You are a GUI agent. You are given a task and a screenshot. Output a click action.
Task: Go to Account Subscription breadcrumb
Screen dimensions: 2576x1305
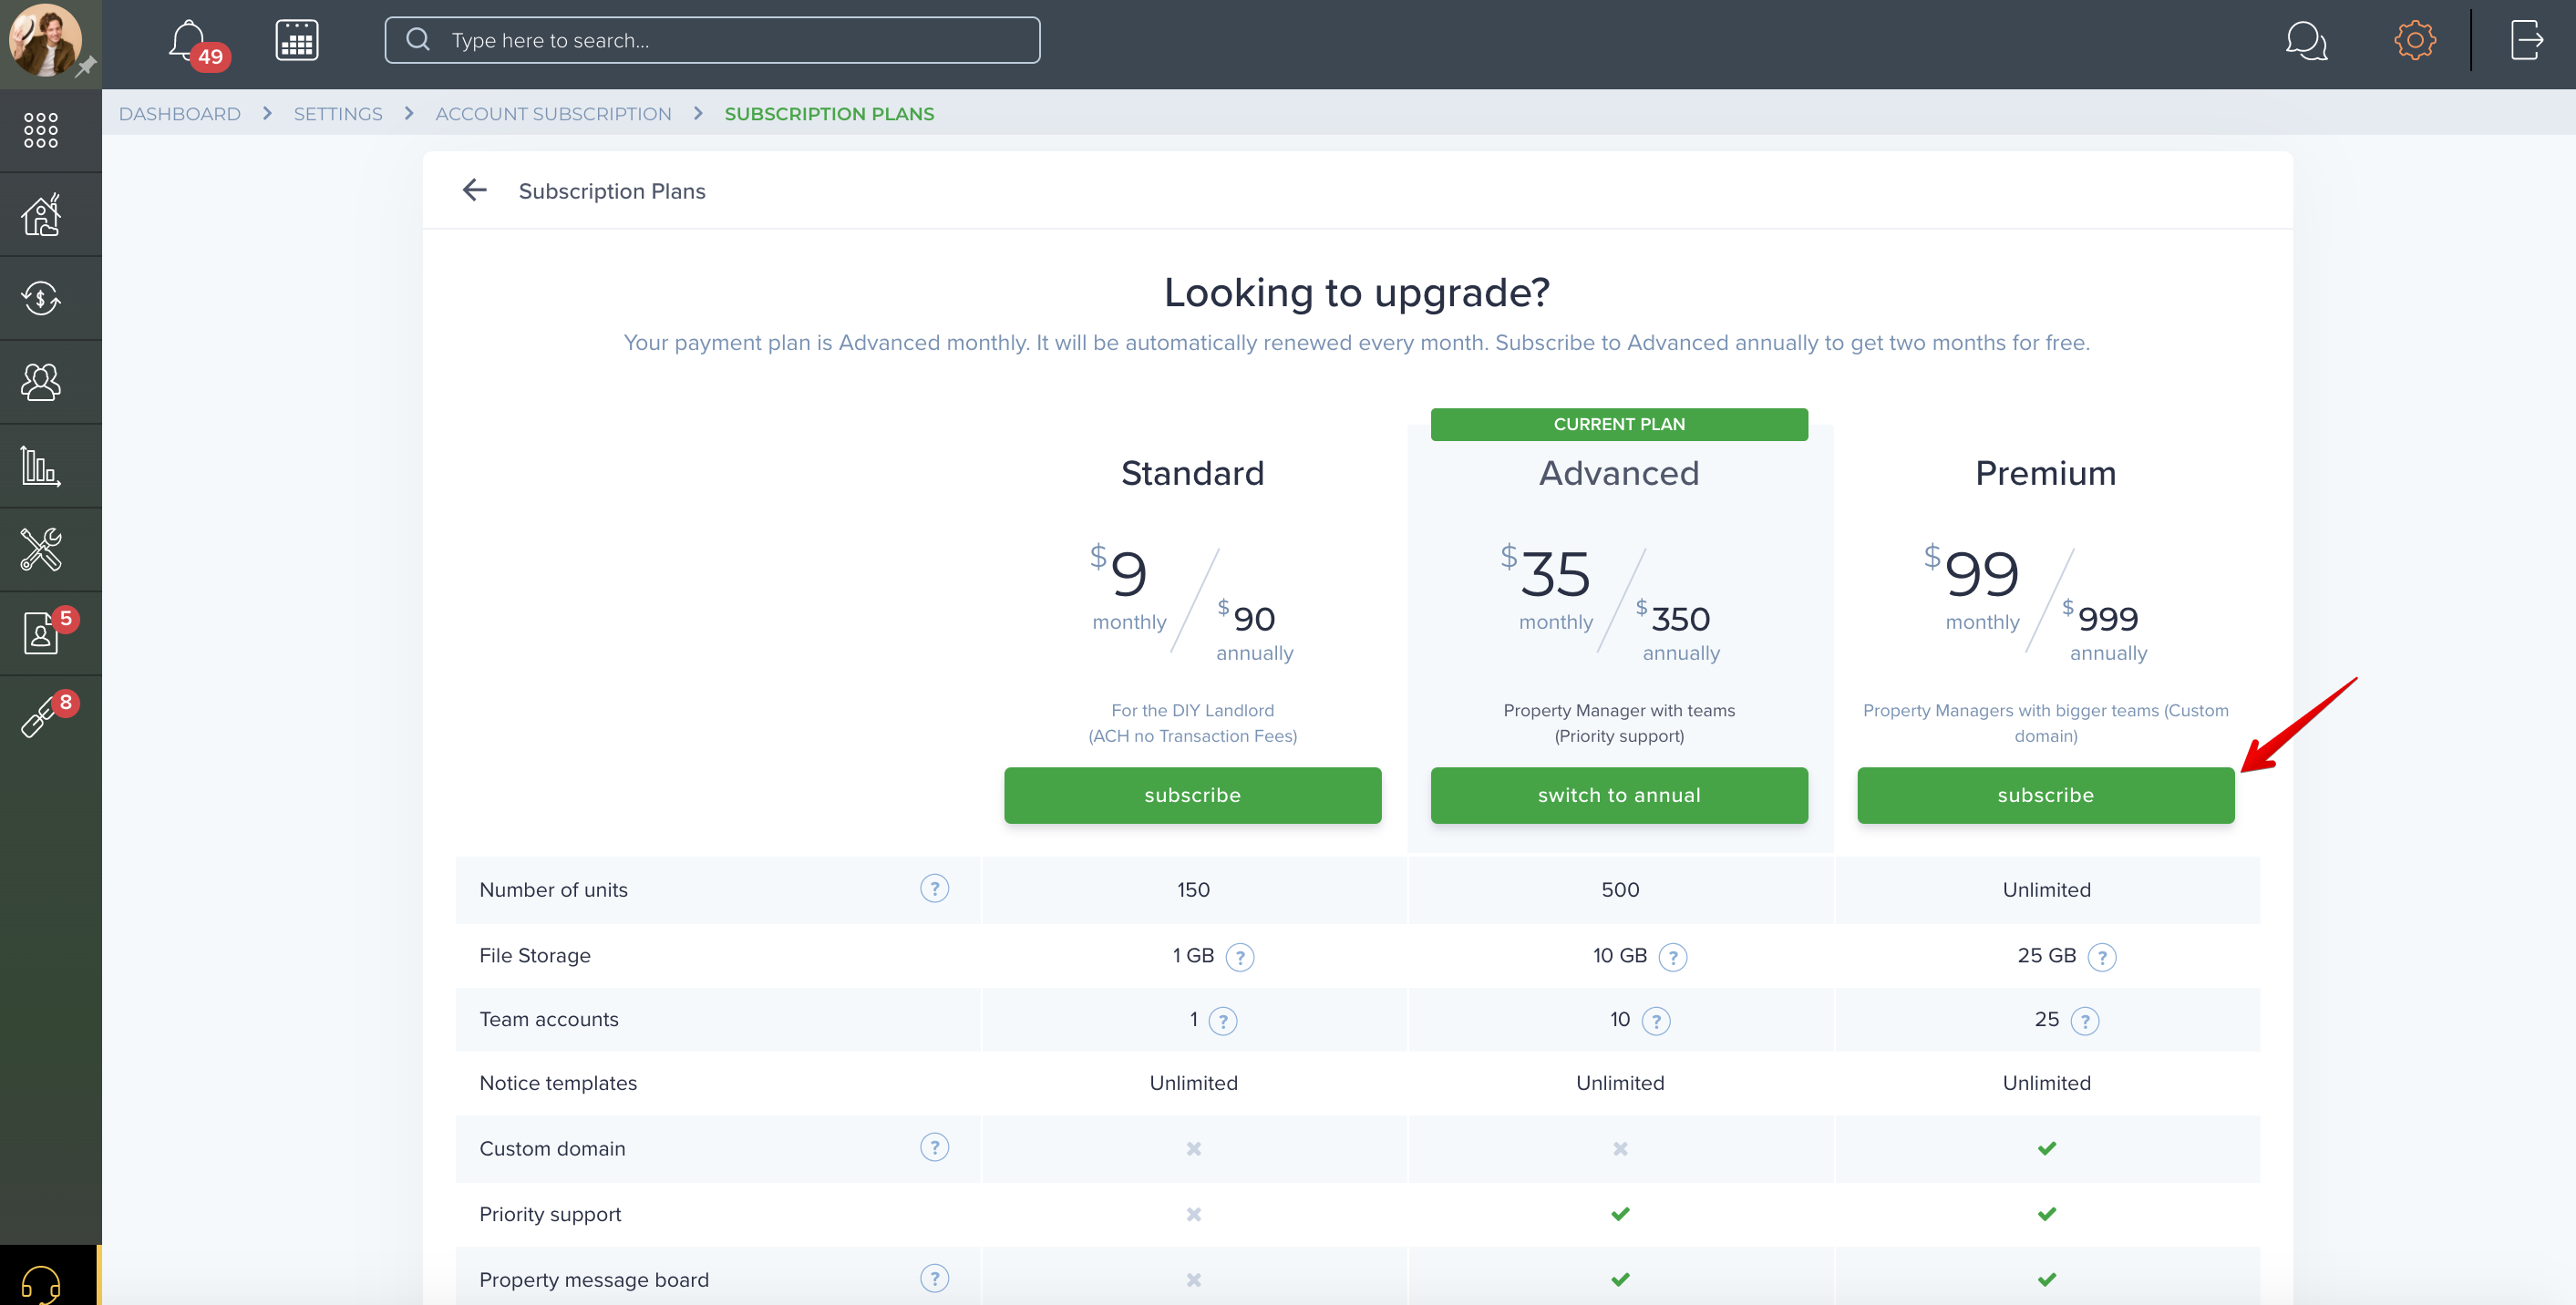coord(553,114)
